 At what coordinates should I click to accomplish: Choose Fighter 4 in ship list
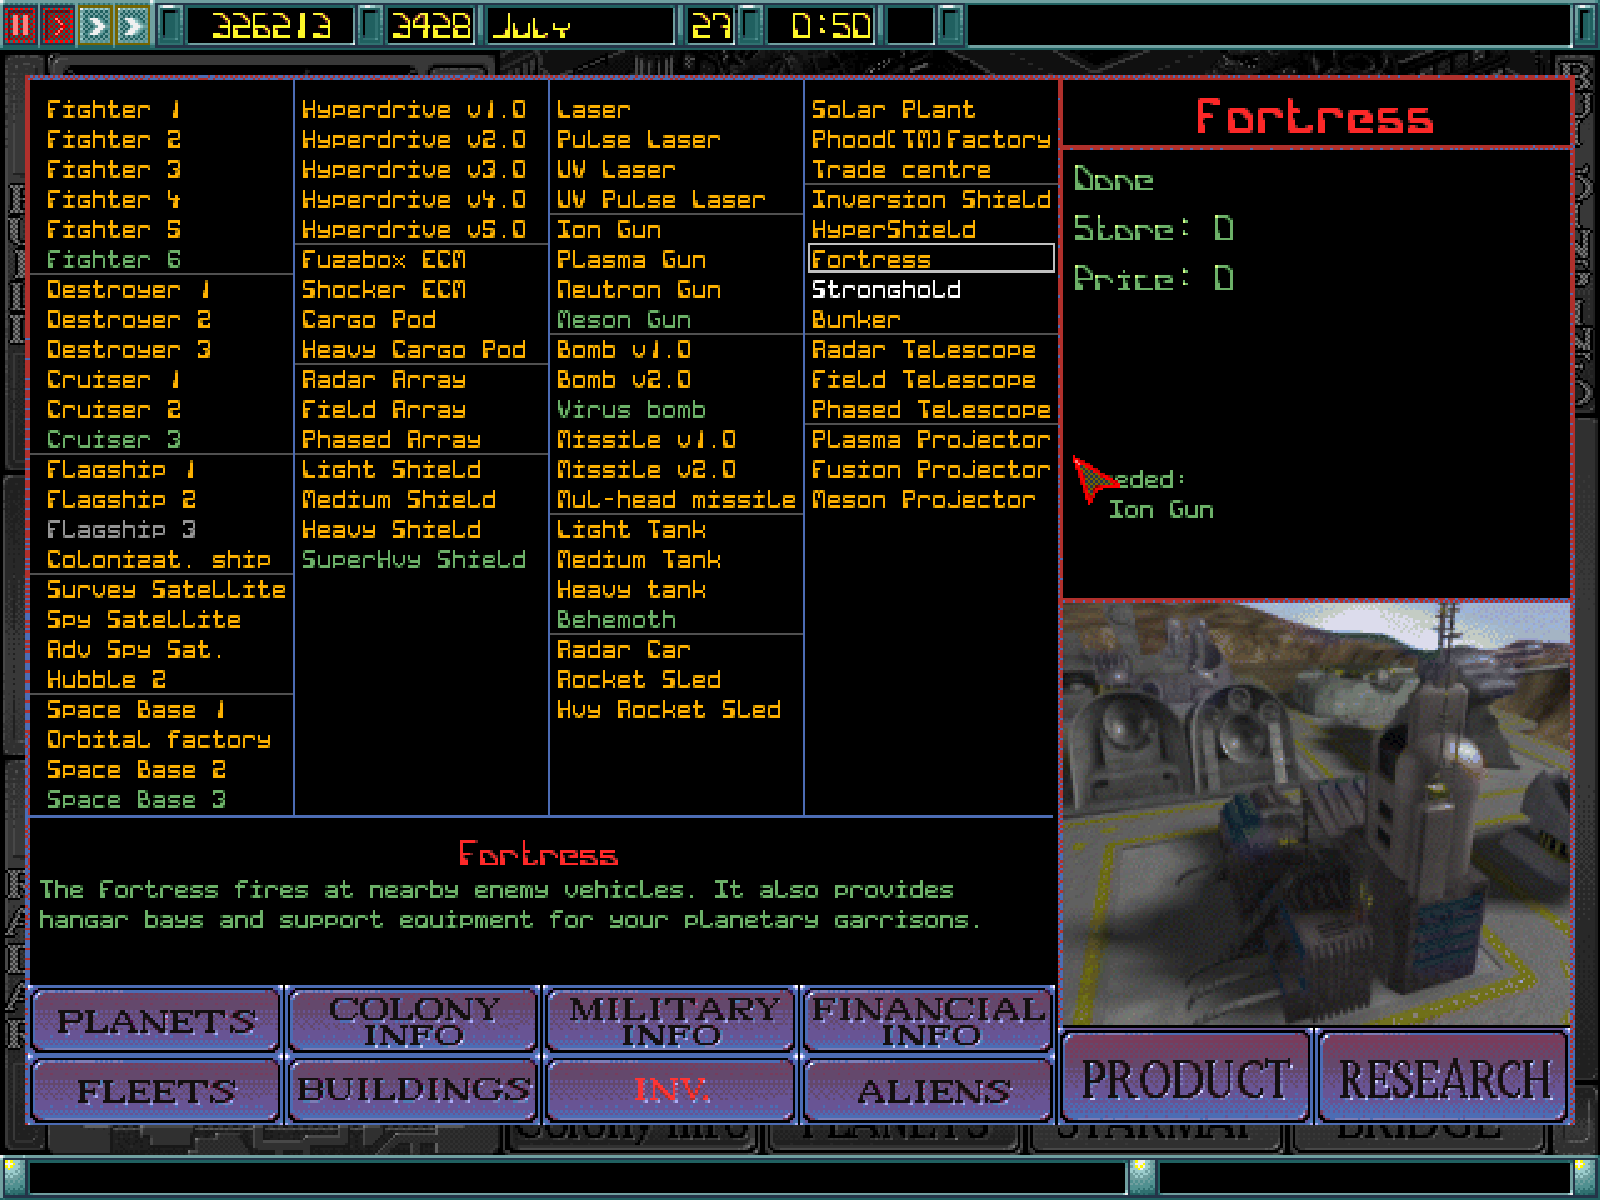(113, 200)
